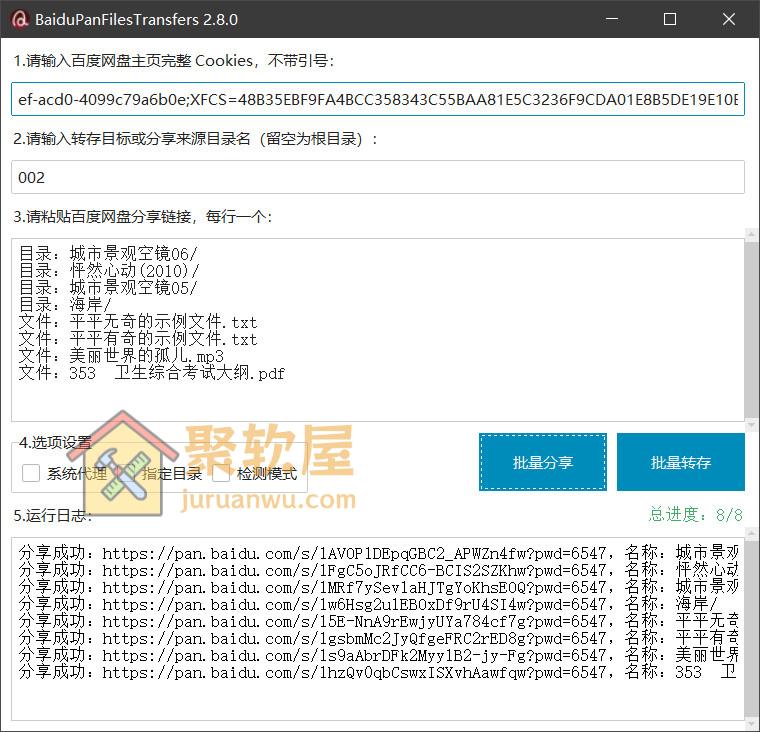Toggle the 指定目录 checkbox
Screen dimensions: 760x732
pos(126,473)
